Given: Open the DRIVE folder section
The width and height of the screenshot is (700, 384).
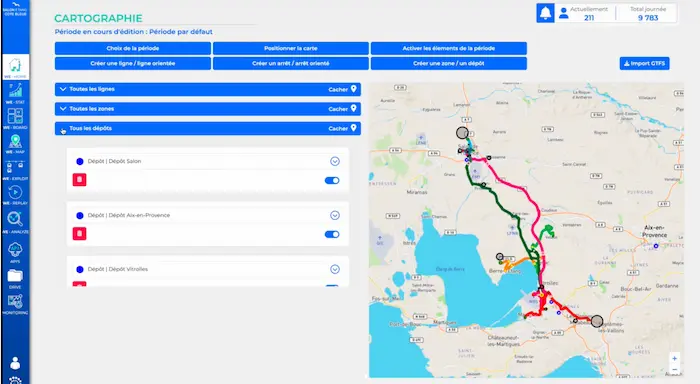Looking at the screenshot, I should (15, 279).
